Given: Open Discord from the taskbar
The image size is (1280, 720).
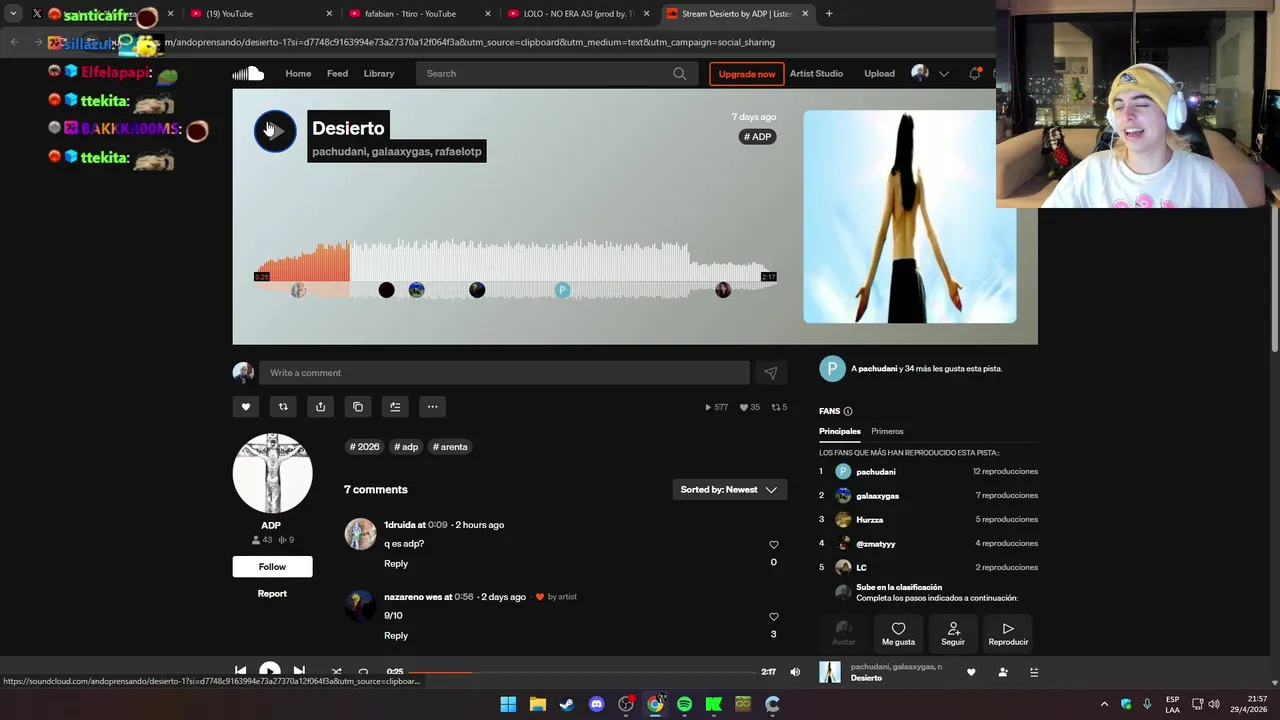Looking at the screenshot, I should 596,704.
